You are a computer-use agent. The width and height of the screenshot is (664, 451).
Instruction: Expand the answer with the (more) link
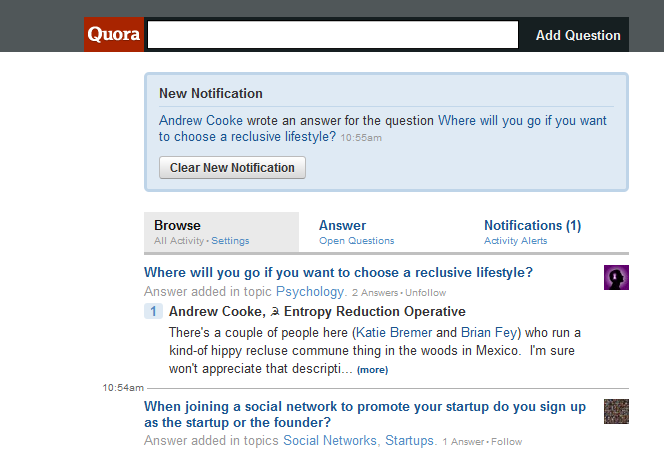pyautogui.click(x=372, y=370)
